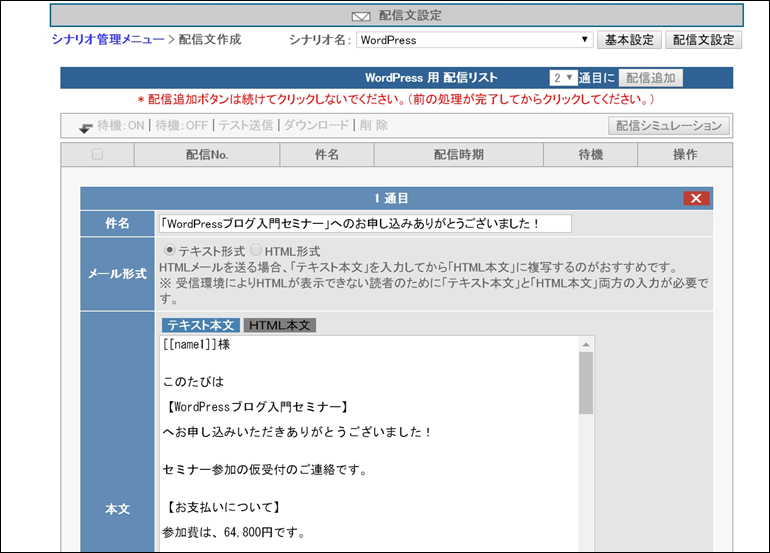Click 待機:OFF action link

tap(182, 126)
